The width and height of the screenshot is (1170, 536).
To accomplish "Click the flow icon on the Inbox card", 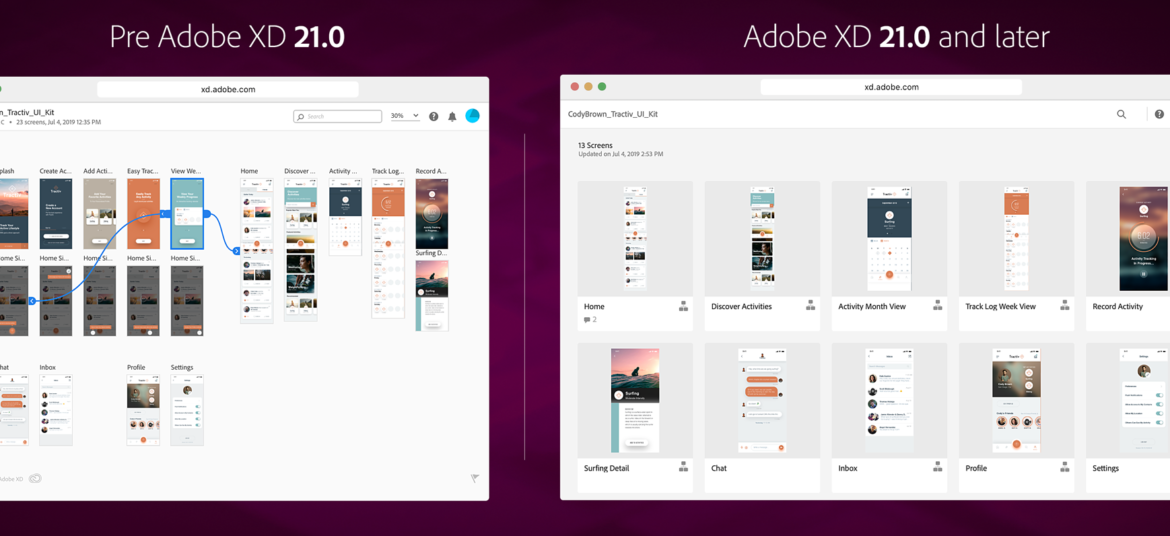I will 937,467.
